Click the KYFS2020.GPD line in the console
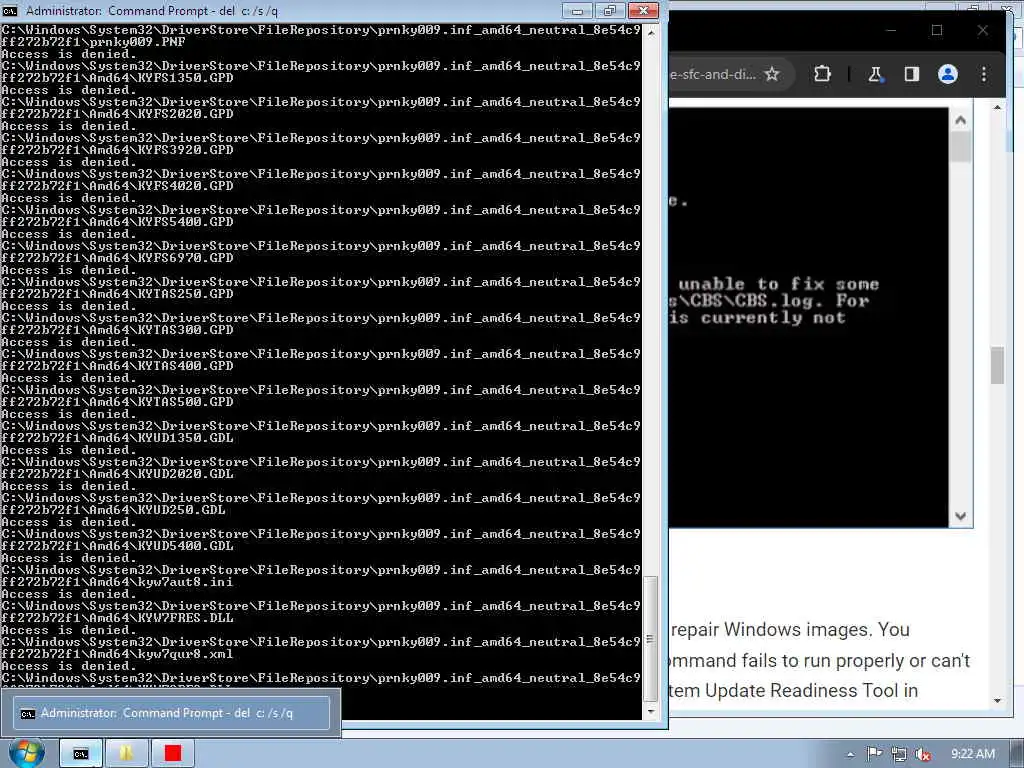The image size is (1024, 768). tap(118, 114)
